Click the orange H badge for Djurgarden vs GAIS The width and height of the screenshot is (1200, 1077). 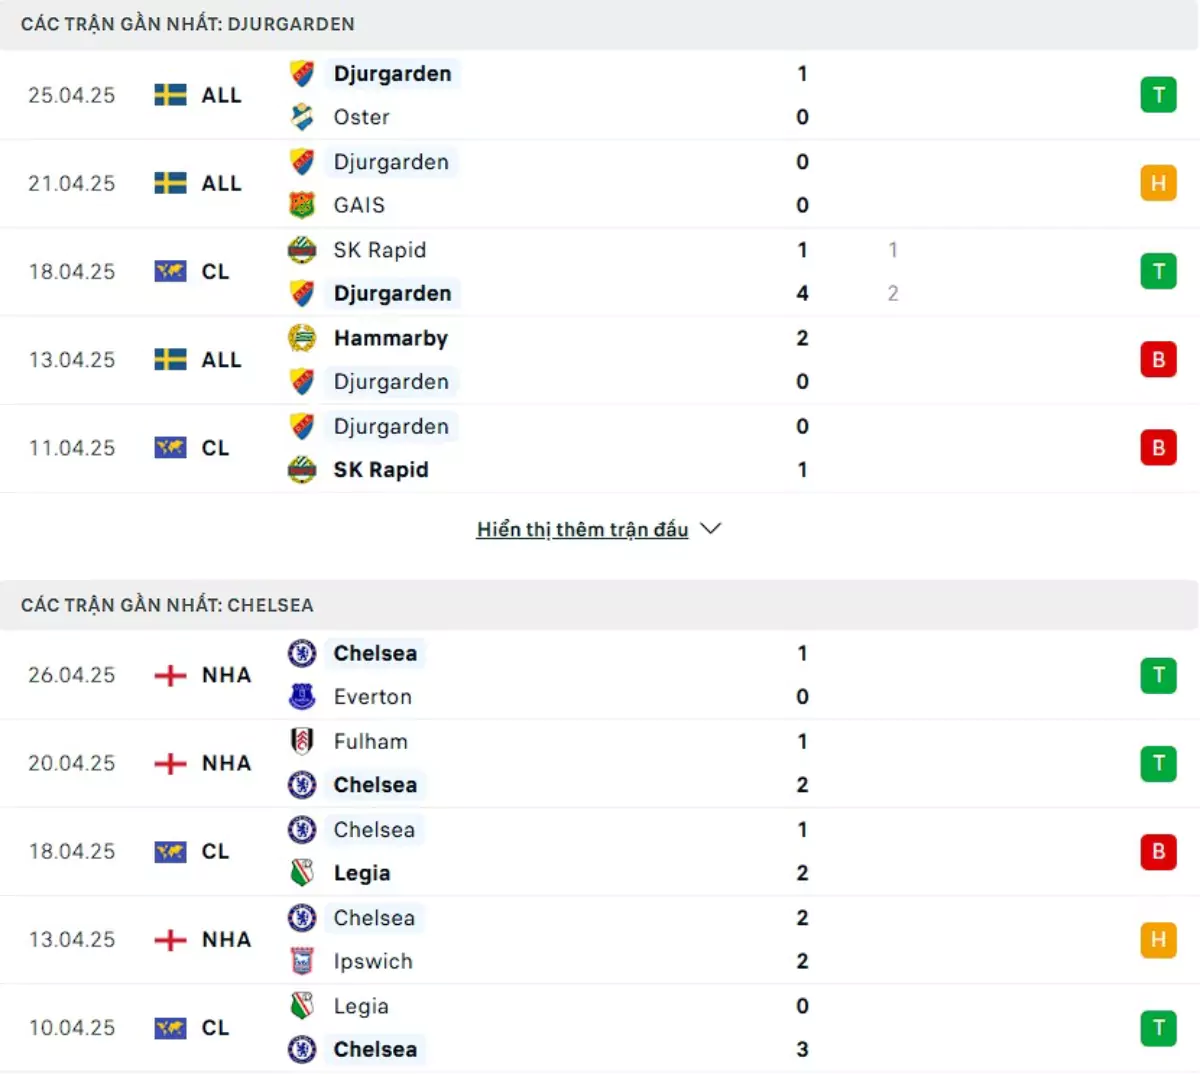[x=1158, y=183]
